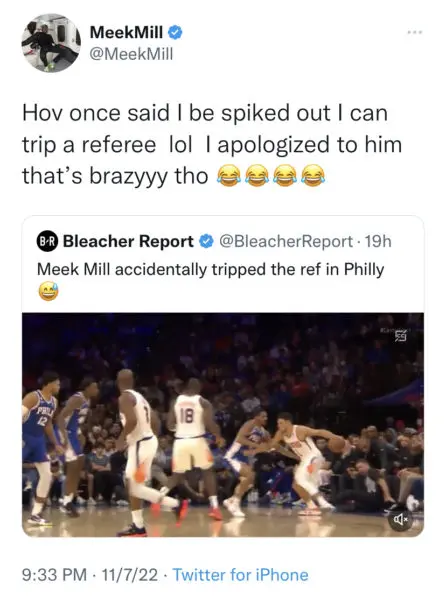Open the @BleacherReport handle
Image resolution: width=446 pixels, height=600 pixels.
coord(285,241)
